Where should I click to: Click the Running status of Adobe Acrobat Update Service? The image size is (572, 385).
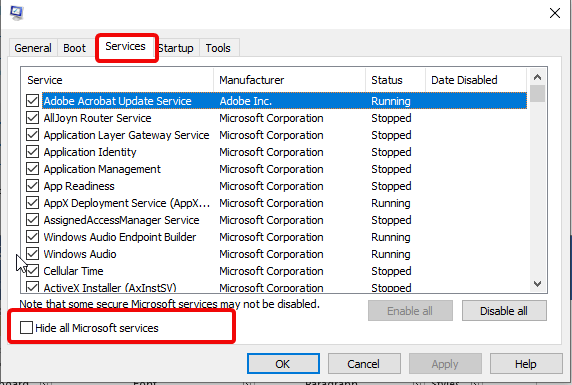pos(391,101)
